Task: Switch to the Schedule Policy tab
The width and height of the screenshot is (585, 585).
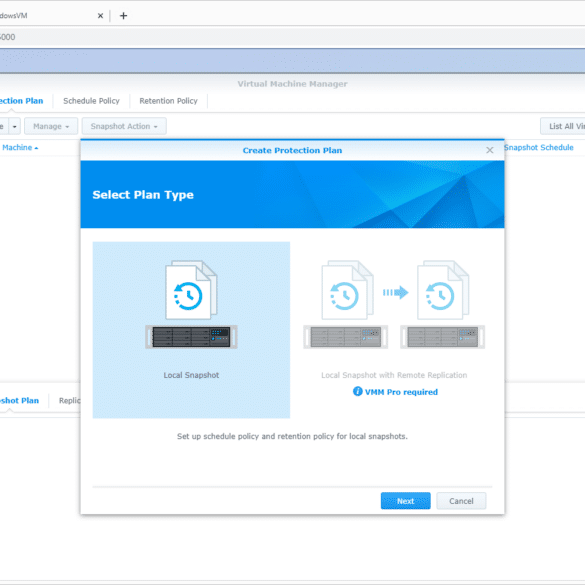Action: [91, 101]
